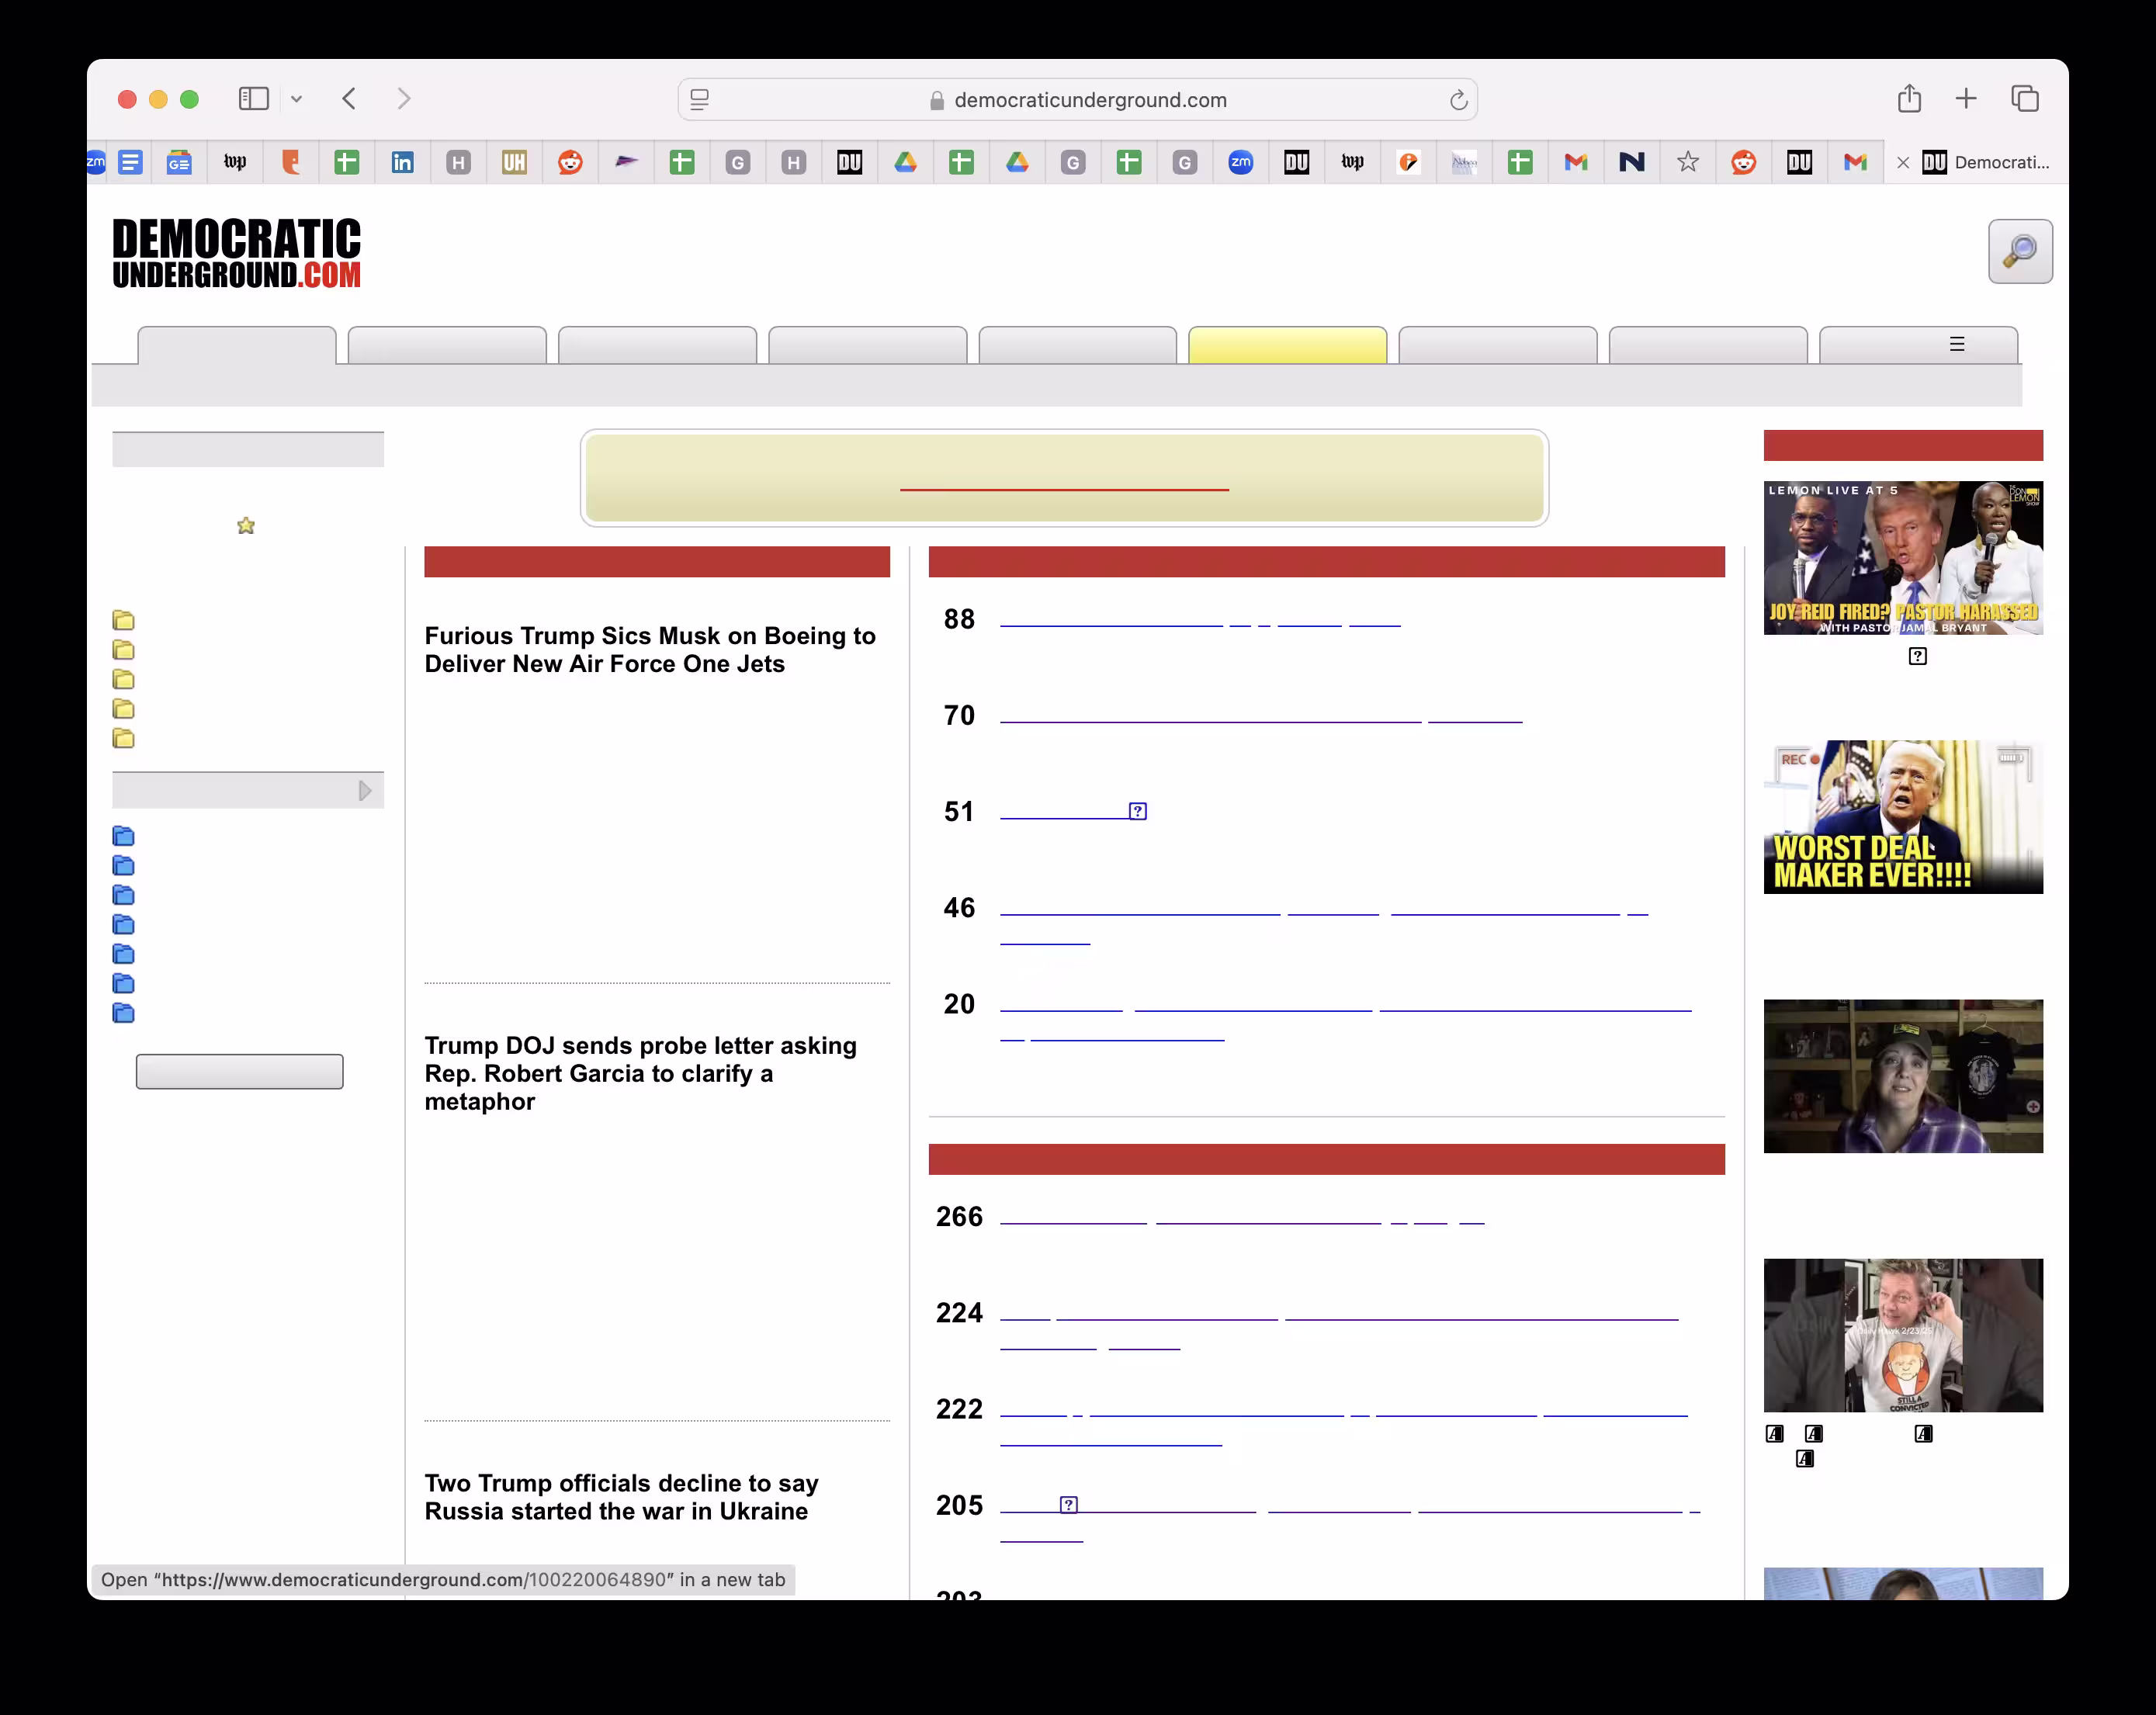Open the Reddit tab beside the UH tab
Viewport: 2156px width, 1715px height.
pyautogui.click(x=570, y=162)
